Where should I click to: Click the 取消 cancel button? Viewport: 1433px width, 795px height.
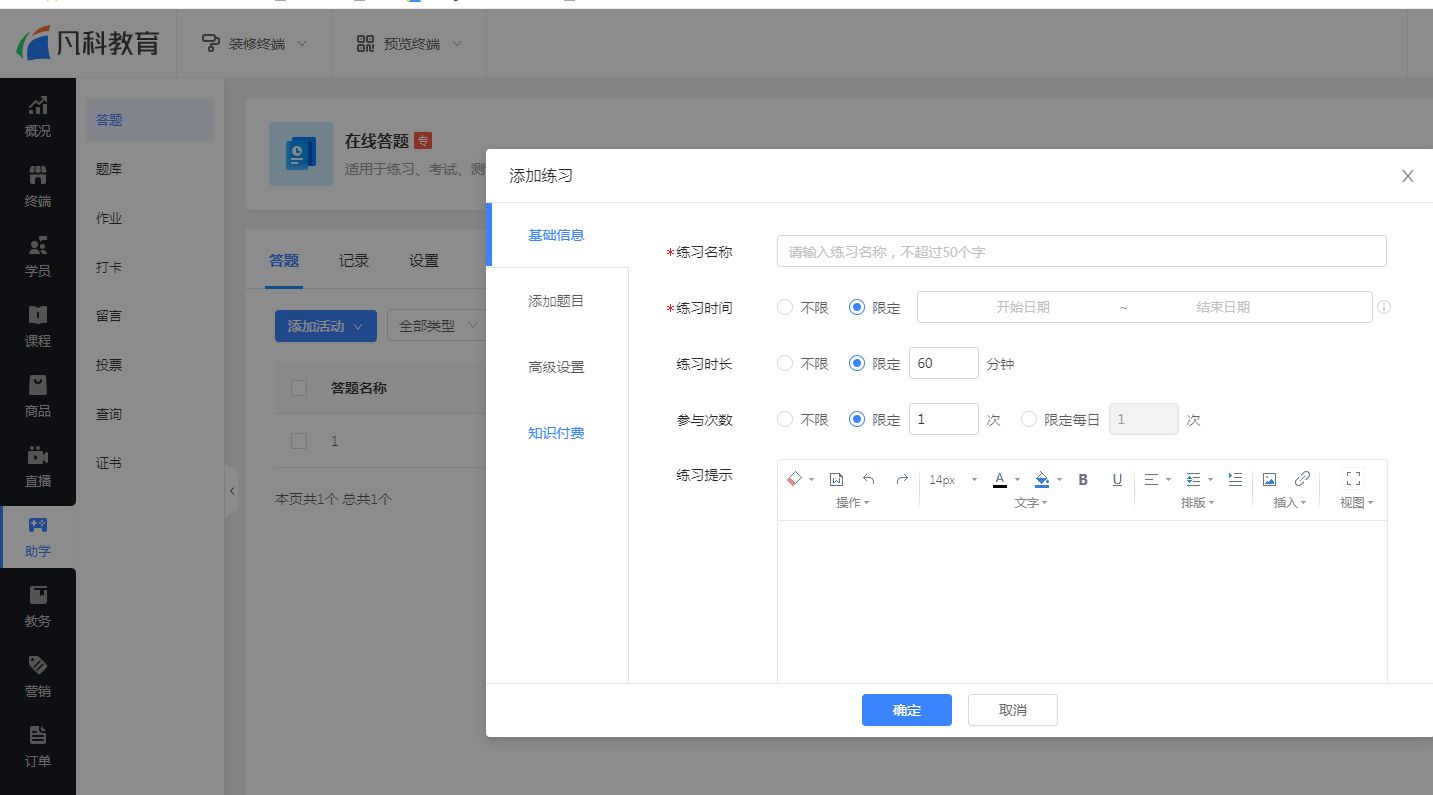pos(1013,710)
